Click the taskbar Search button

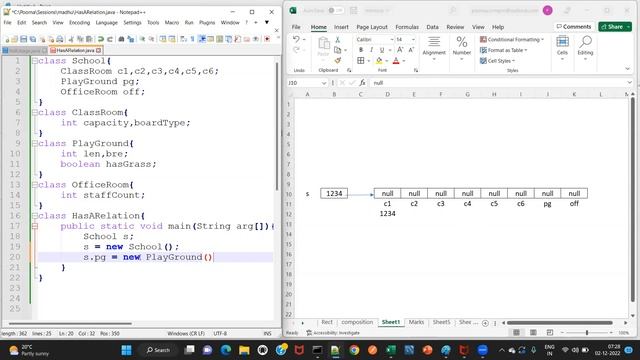tap(158, 350)
